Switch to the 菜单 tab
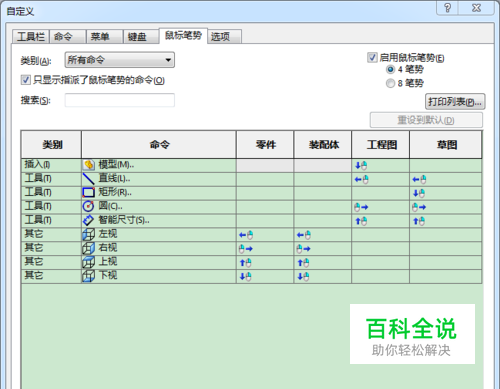 [x=105, y=36]
